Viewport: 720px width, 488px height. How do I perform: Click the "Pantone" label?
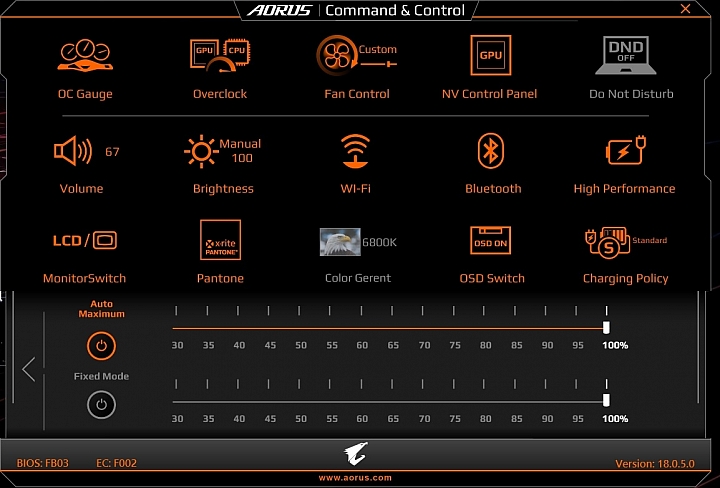coord(220,278)
